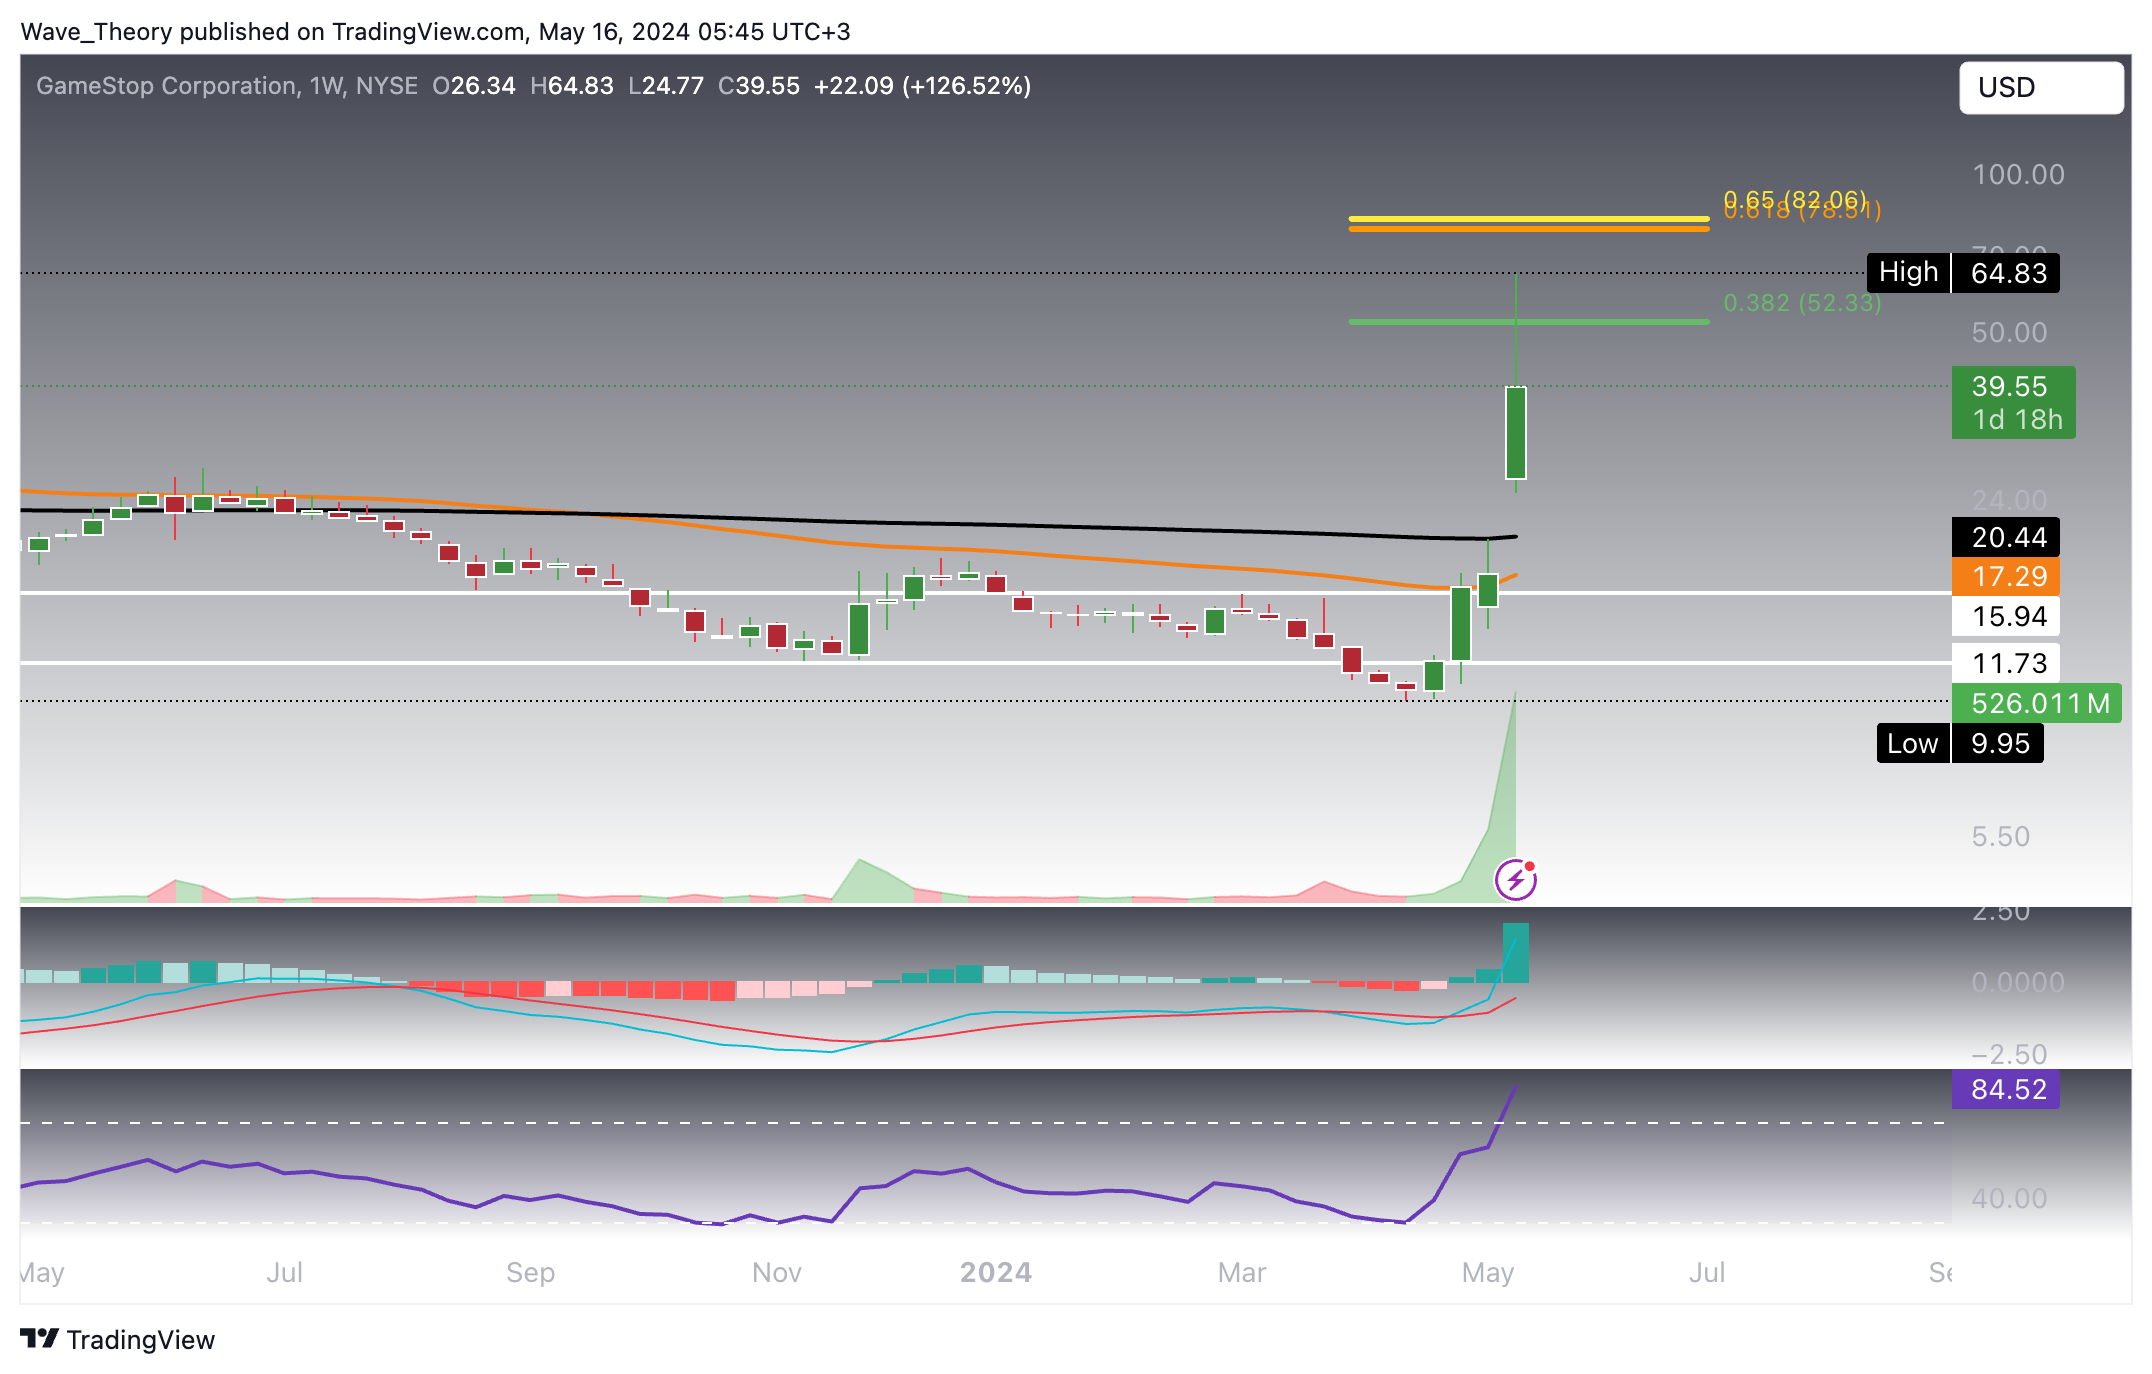The image size is (2152, 1374).
Task: Click the 526.011M volume label
Action: 2036,703
